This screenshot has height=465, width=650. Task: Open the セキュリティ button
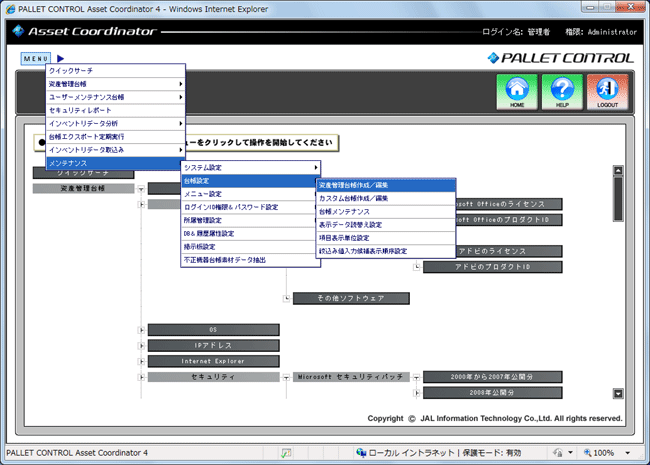213,377
